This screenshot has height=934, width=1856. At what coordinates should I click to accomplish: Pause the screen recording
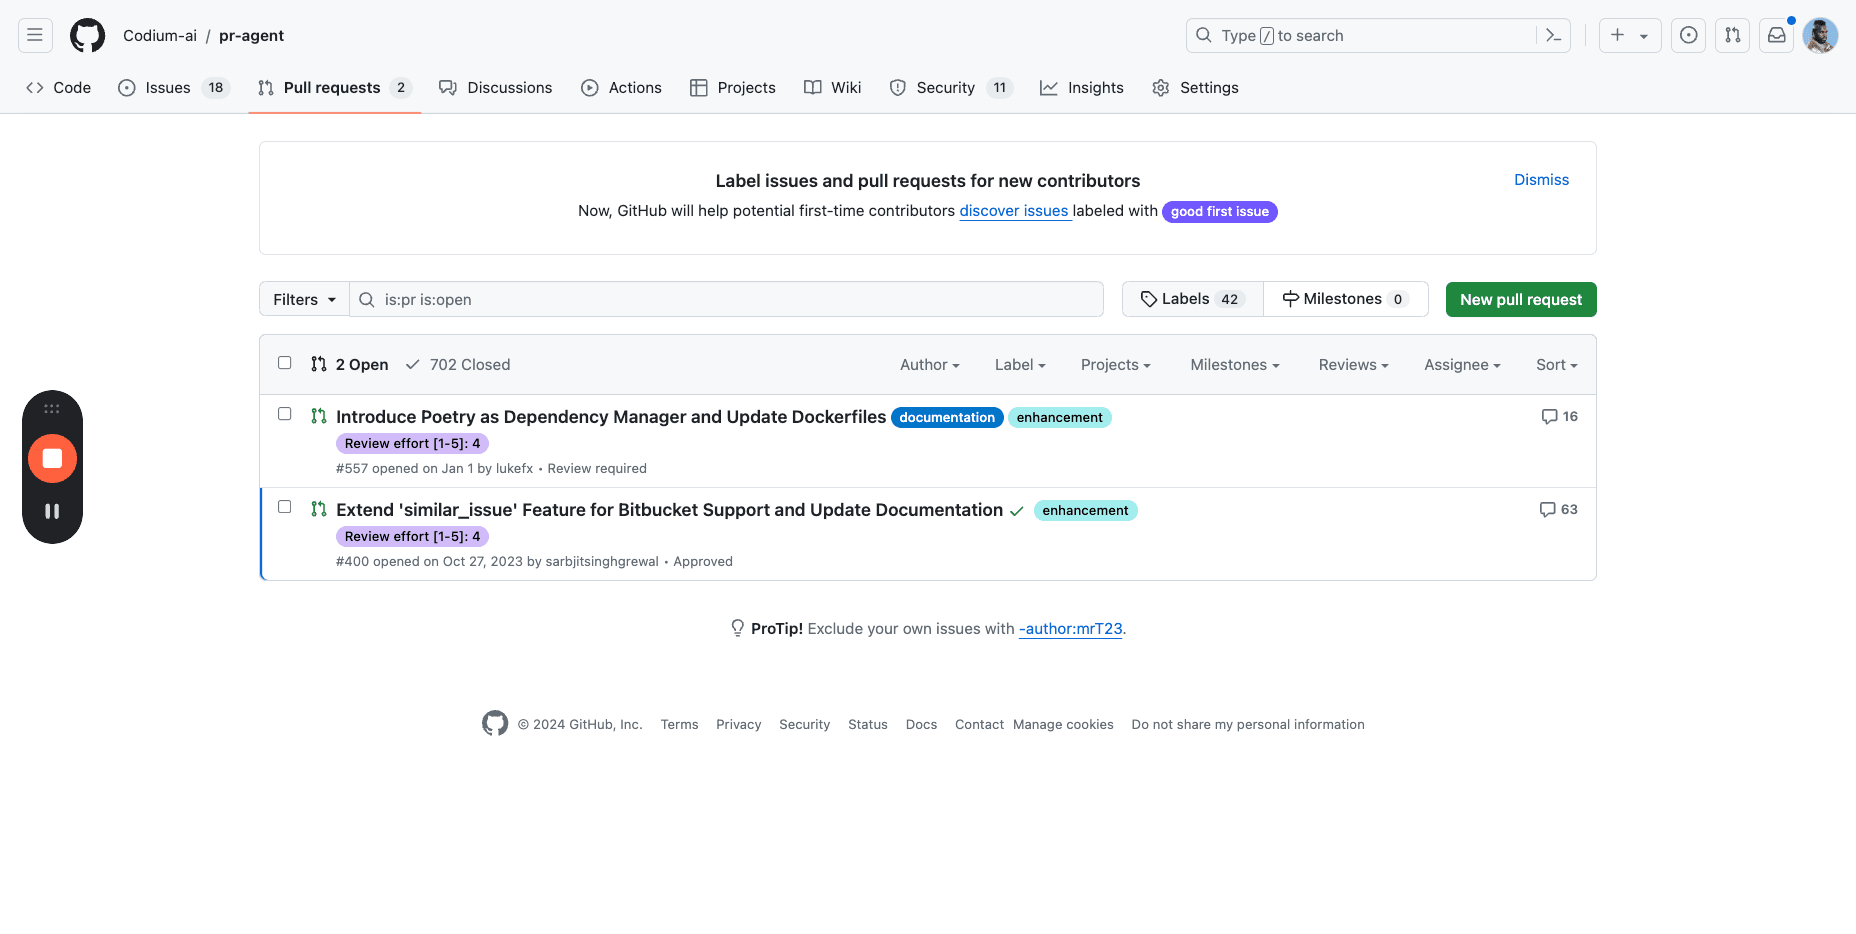[52, 511]
